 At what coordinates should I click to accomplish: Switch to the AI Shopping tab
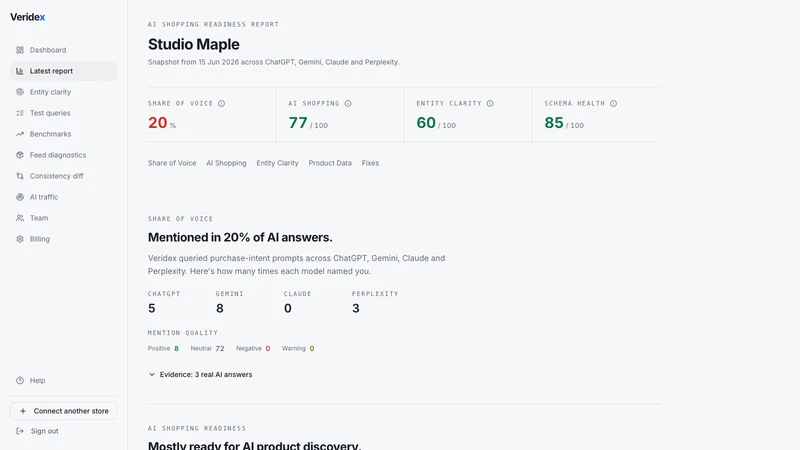(x=226, y=163)
